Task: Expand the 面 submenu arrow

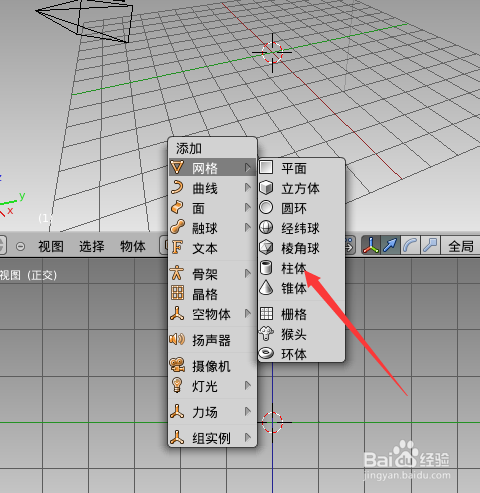Action: 248,208
